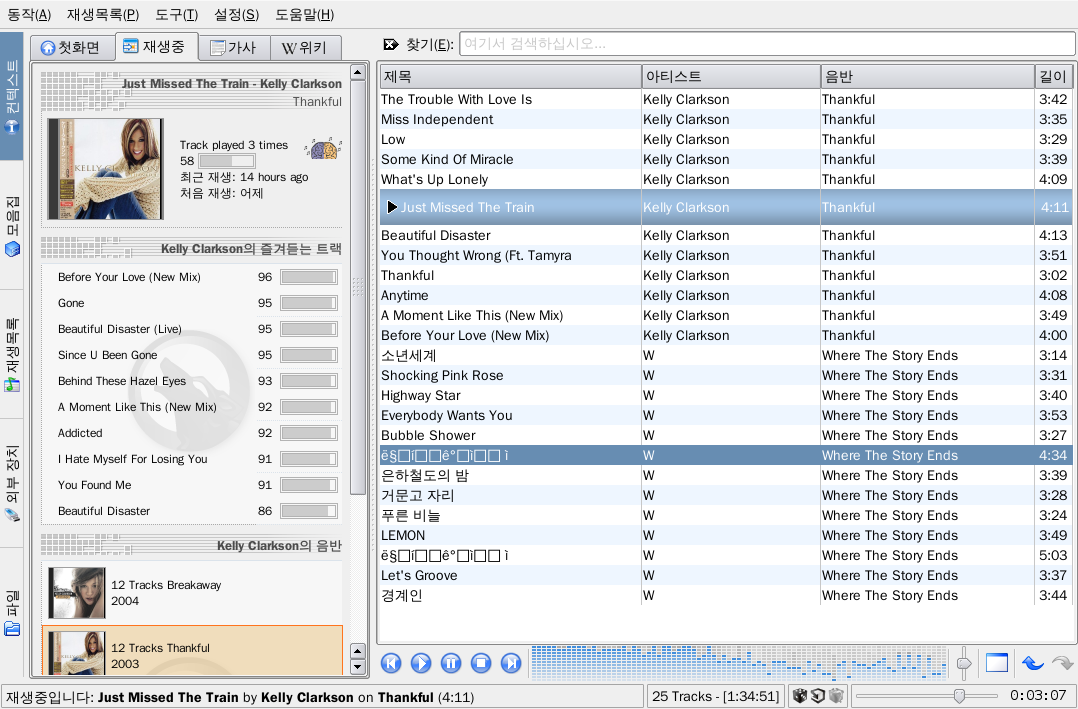The width and height of the screenshot is (1078, 709).
Task: Select 'Bubble Shower' in the playlist
Action: tap(726, 435)
